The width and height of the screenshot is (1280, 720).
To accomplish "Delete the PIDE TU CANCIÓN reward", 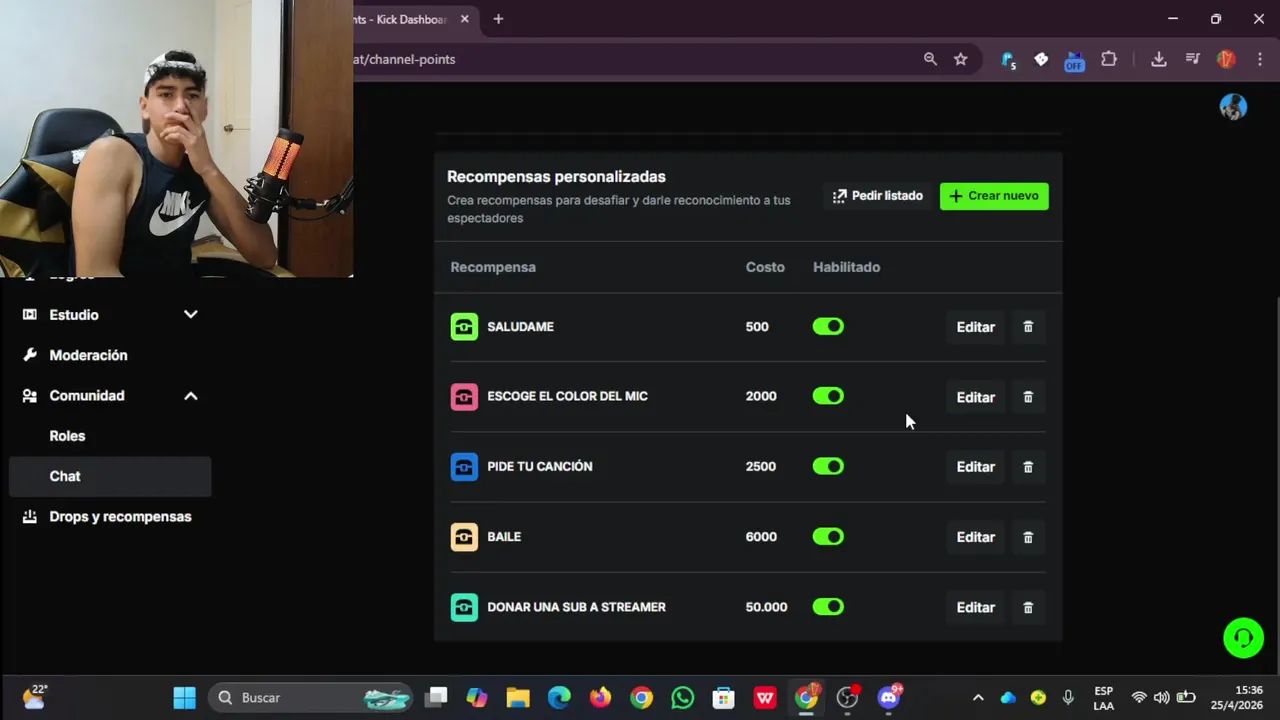I will point(1028,467).
